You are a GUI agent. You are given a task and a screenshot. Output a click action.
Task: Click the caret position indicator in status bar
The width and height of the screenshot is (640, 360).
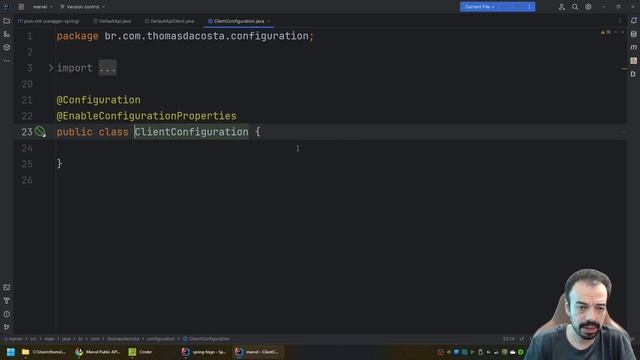pos(509,339)
